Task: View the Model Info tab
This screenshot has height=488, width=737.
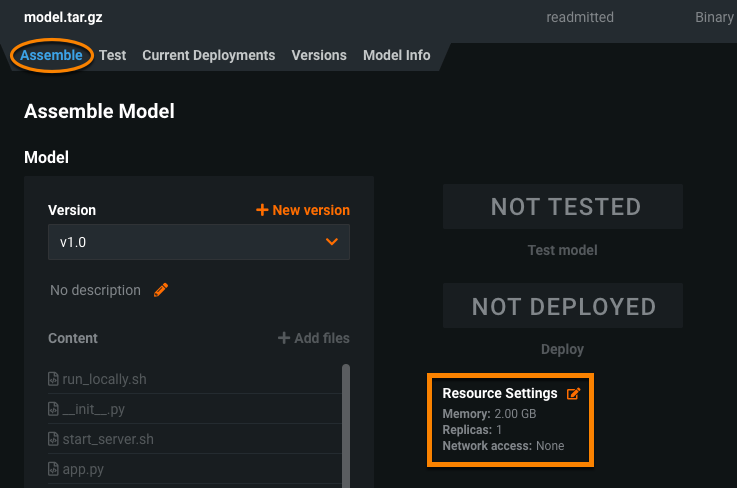Action: click(x=396, y=55)
